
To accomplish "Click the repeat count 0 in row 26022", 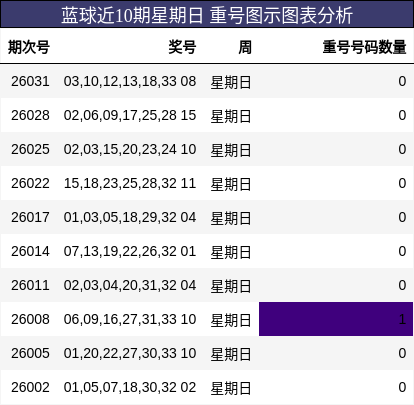I will click(402, 183).
